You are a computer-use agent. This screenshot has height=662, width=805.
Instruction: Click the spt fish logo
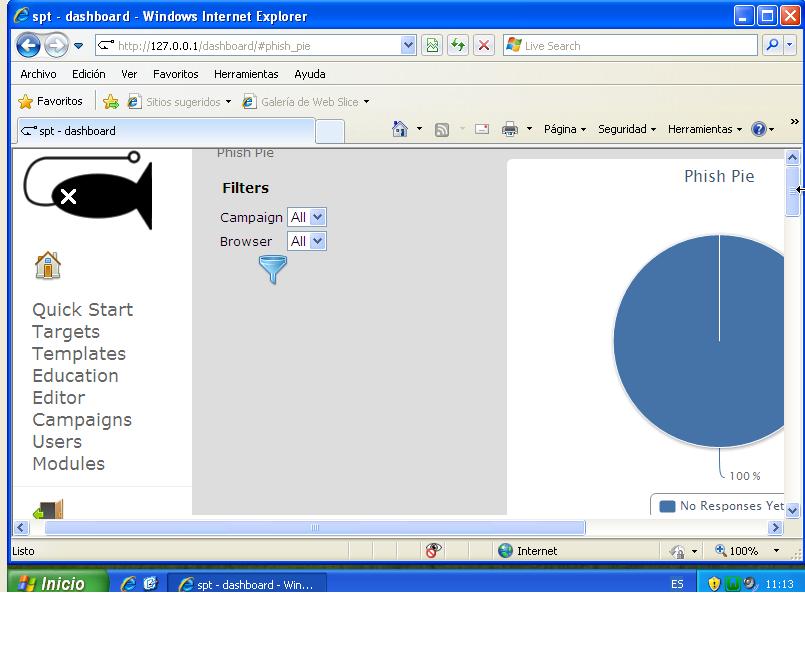pyautogui.click(x=90, y=192)
